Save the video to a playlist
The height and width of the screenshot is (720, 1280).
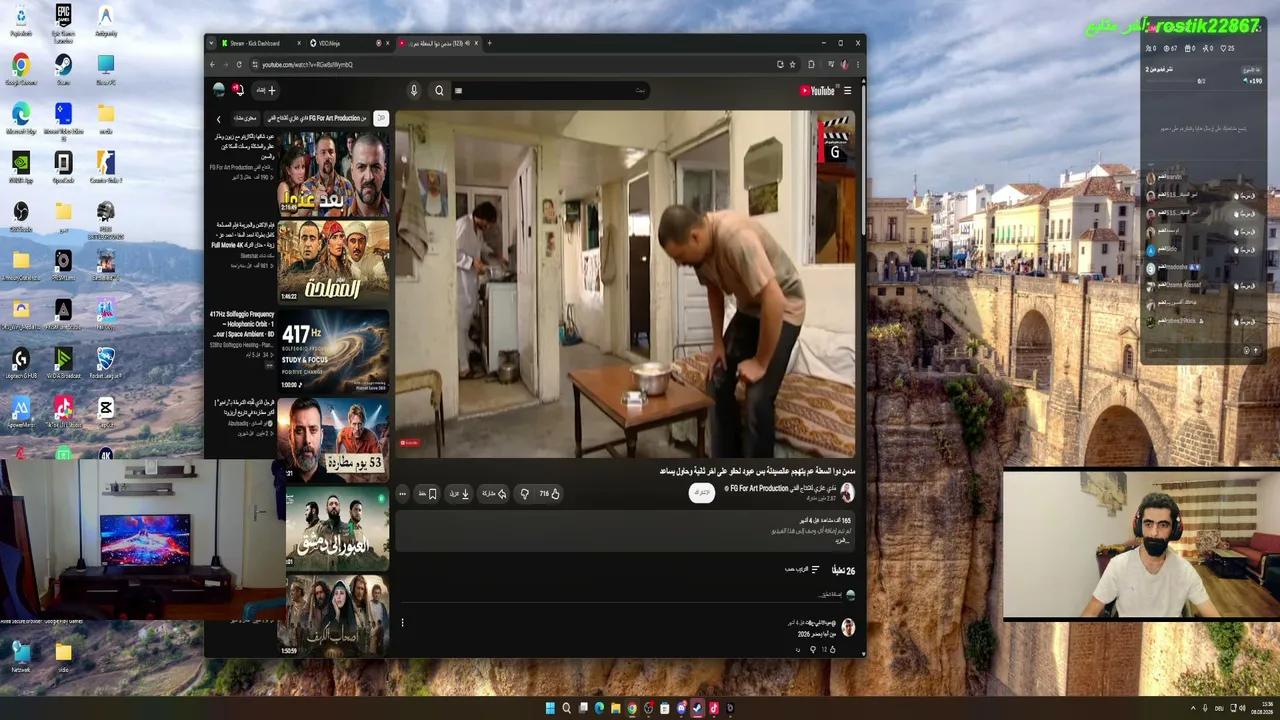(x=427, y=494)
